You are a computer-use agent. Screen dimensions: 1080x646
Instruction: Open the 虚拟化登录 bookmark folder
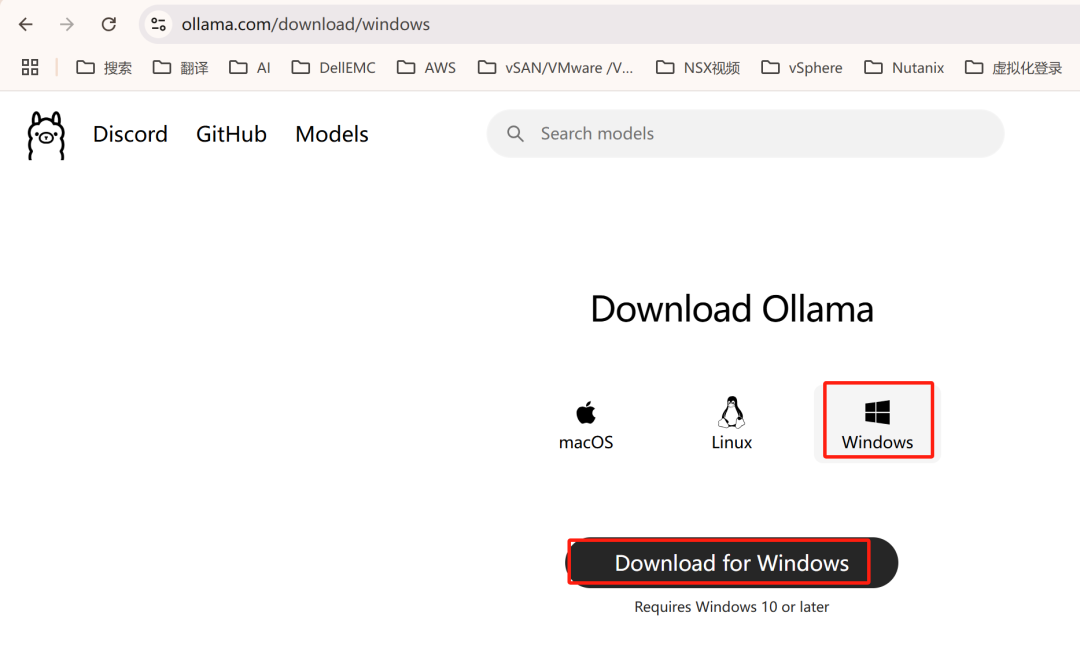pos(1013,67)
